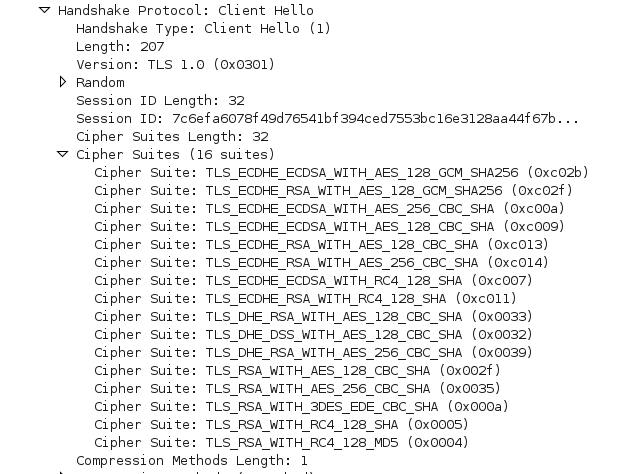Image resolution: width=639 pixels, height=474 pixels.
Task: Select cipher suite TLS_RSA_WITH_RC4_128_MD5
Action: pyautogui.click(x=281, y=442)
